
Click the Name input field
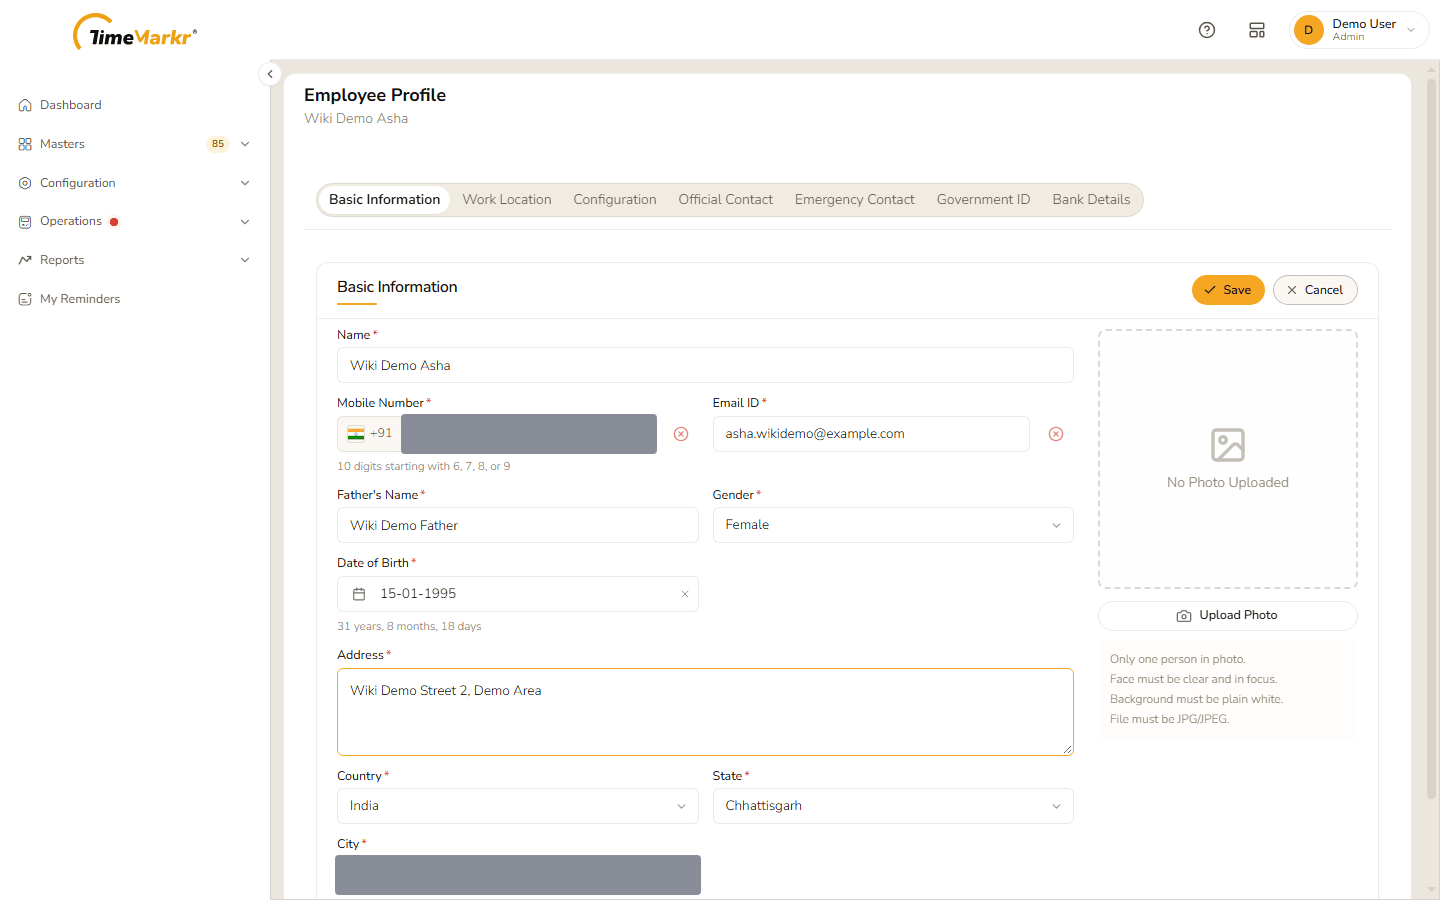(705, 365)
